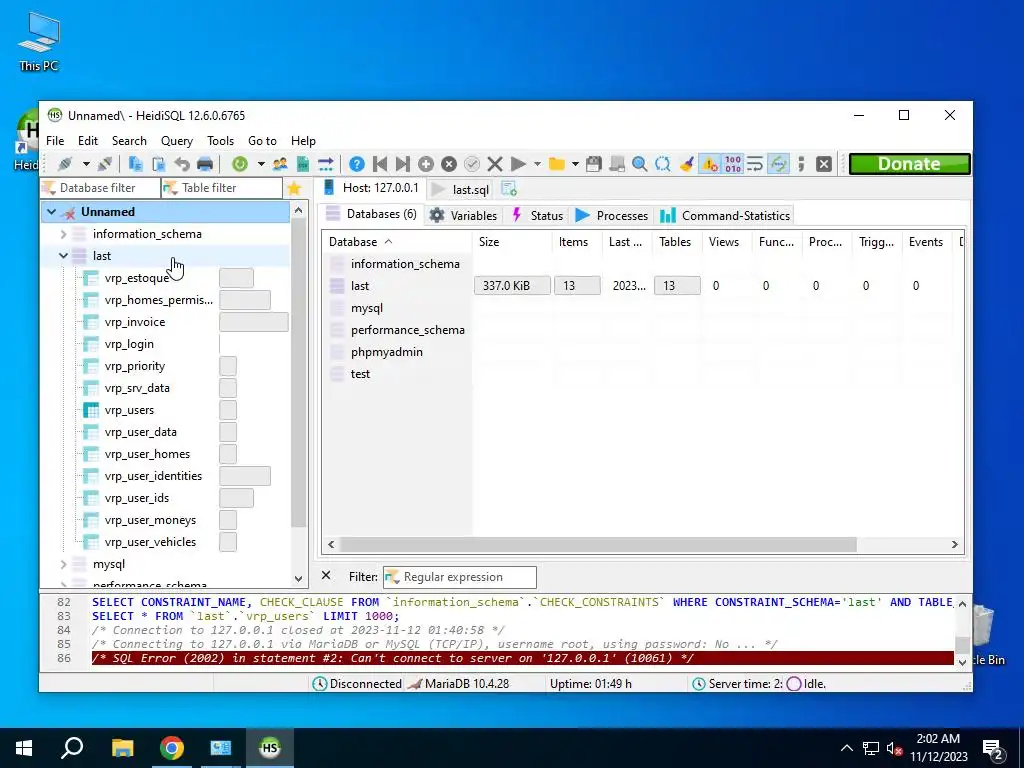Click the Run query play icon
This screenshot has width=1024, height=768.
click(x=518, y=164)
